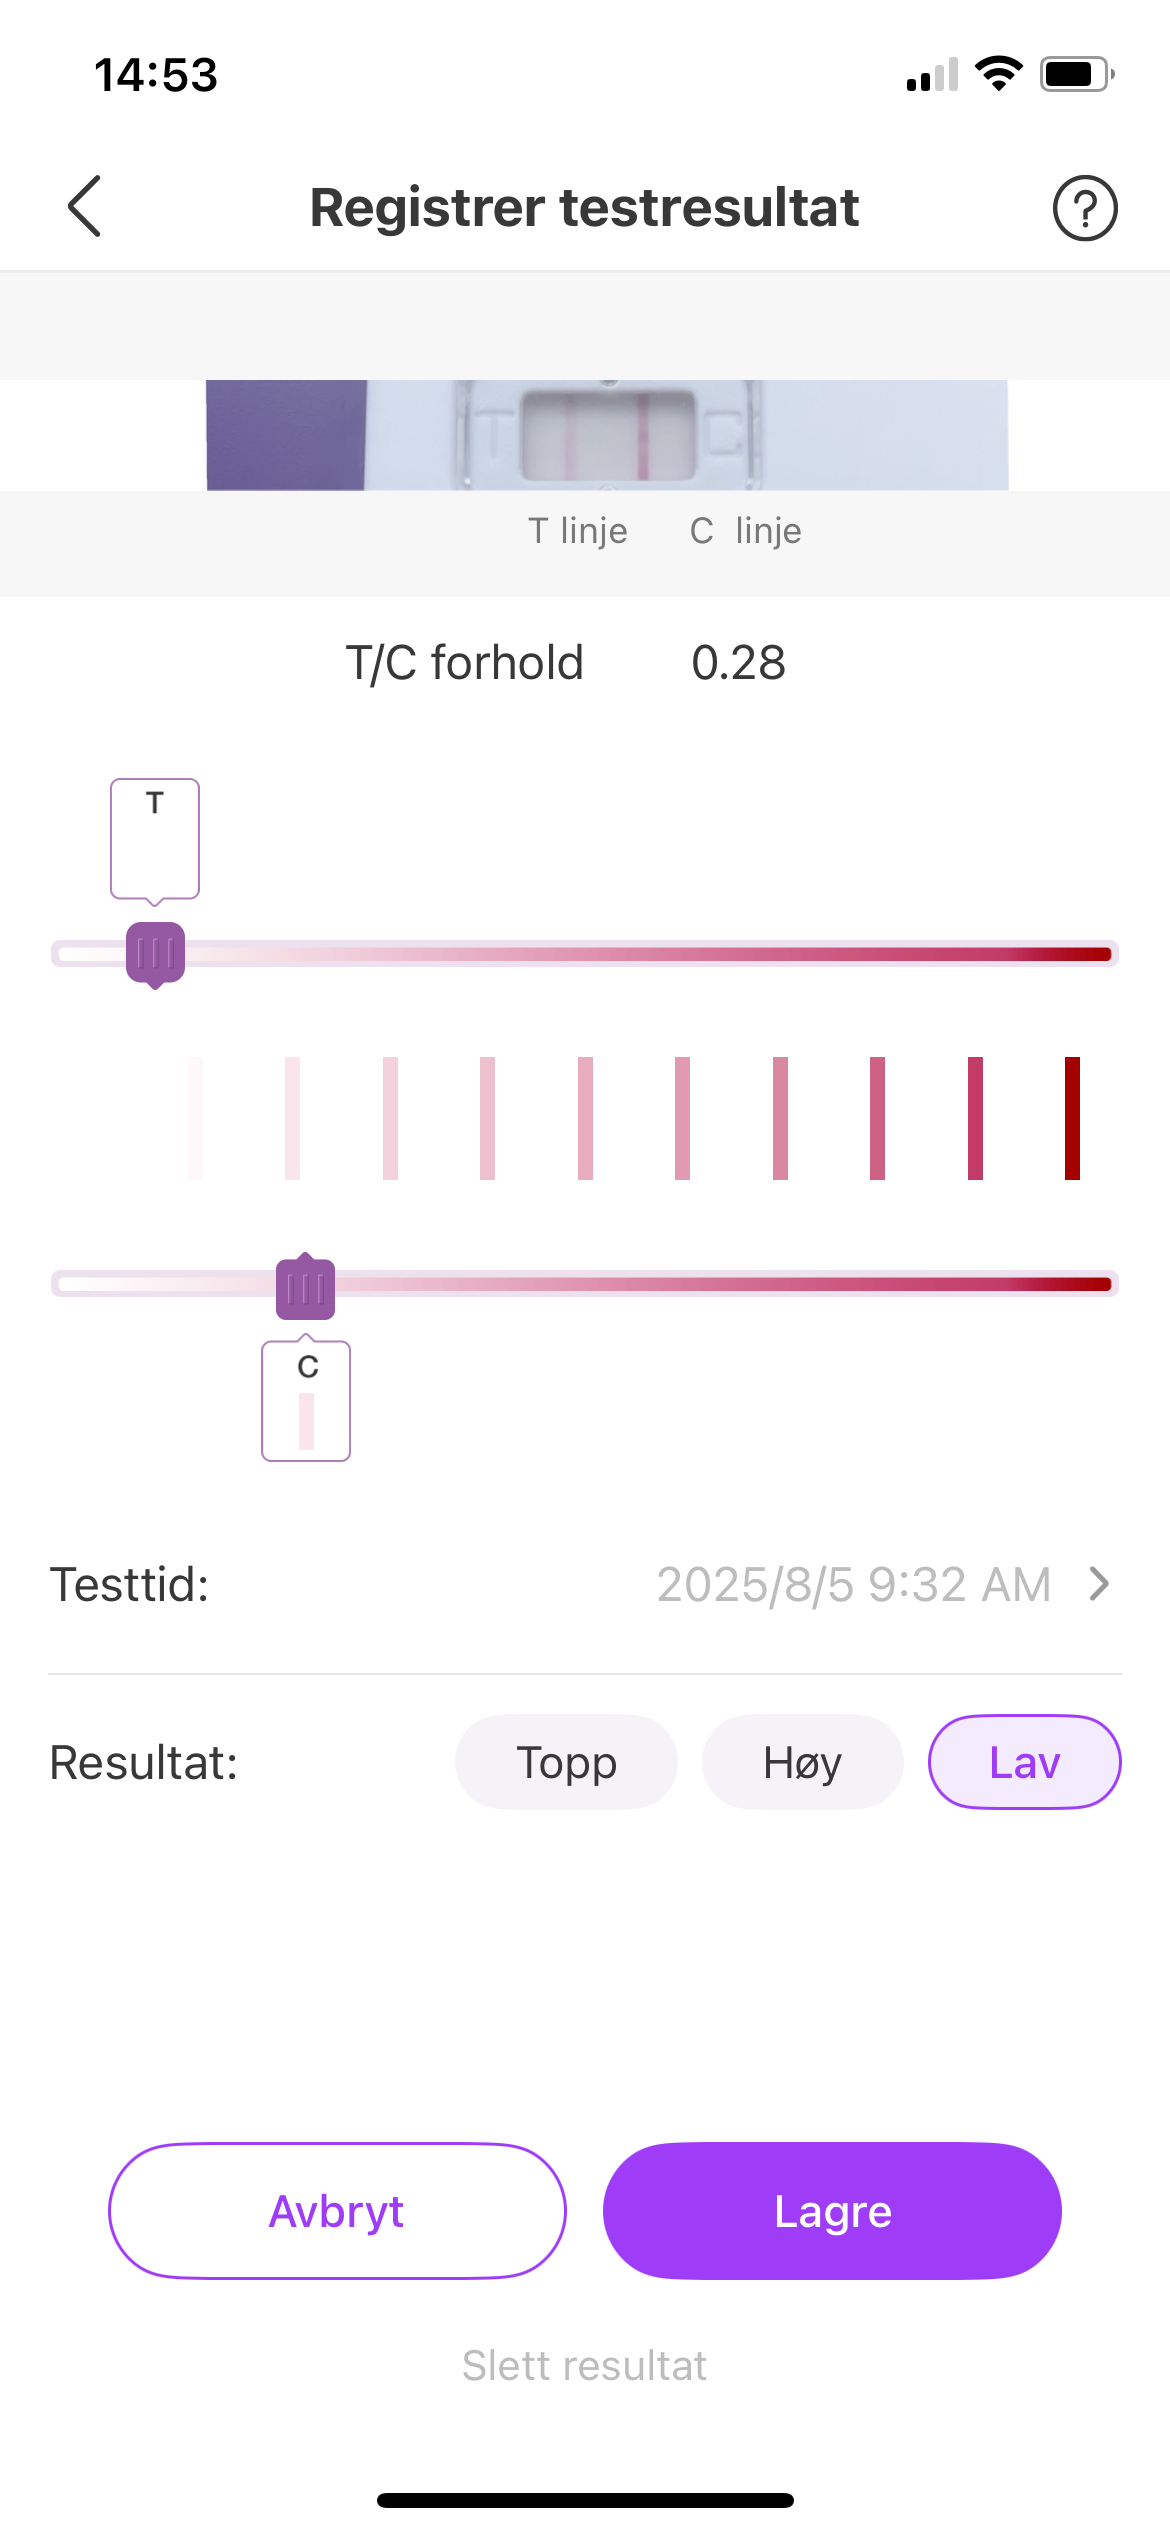
Task: Select the Lav result option
Action: coord(1024,1762)
